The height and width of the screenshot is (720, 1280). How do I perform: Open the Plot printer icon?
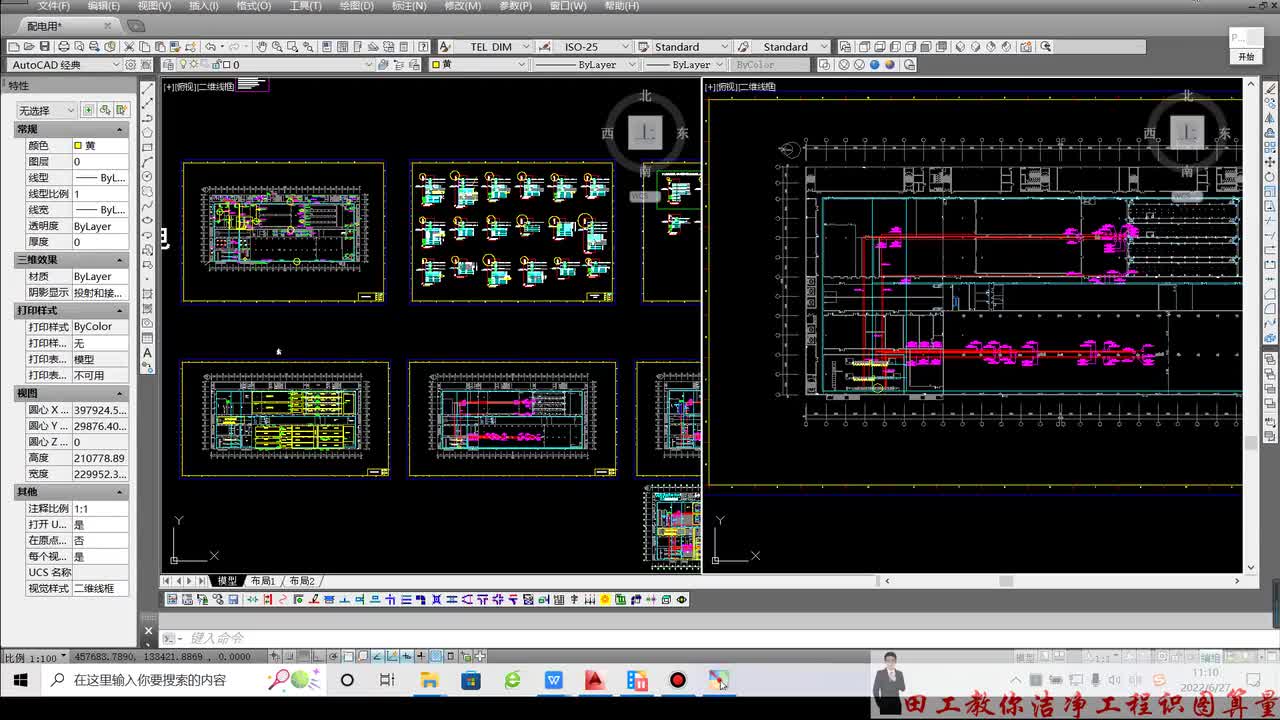pyautogui.click(x=64, y=46)
